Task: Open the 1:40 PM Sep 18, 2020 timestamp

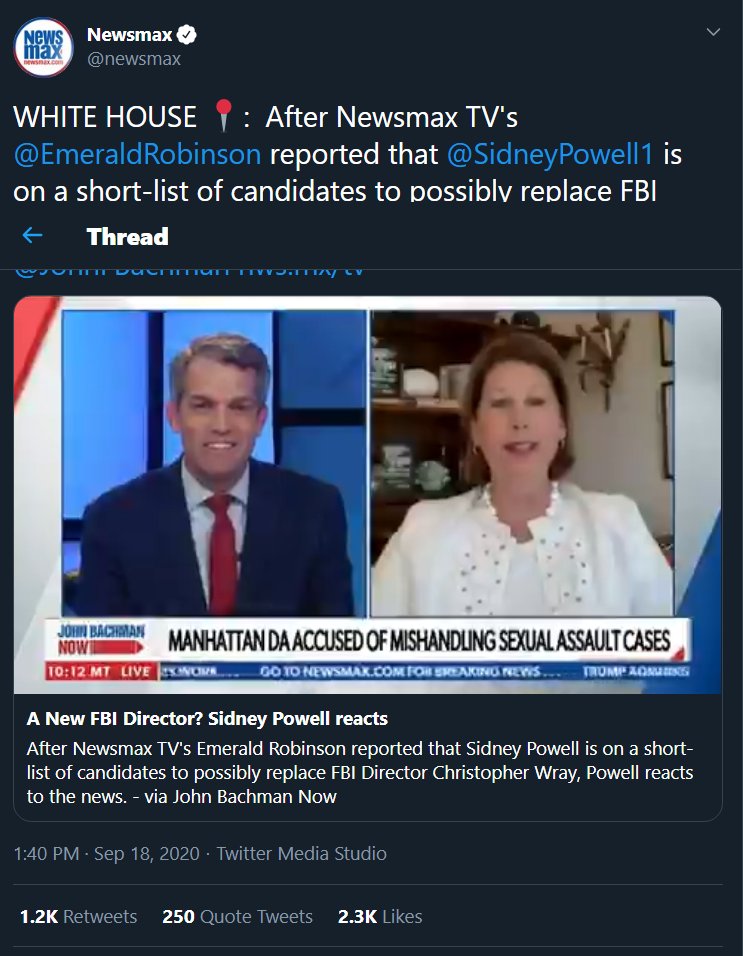Action: 107,854
